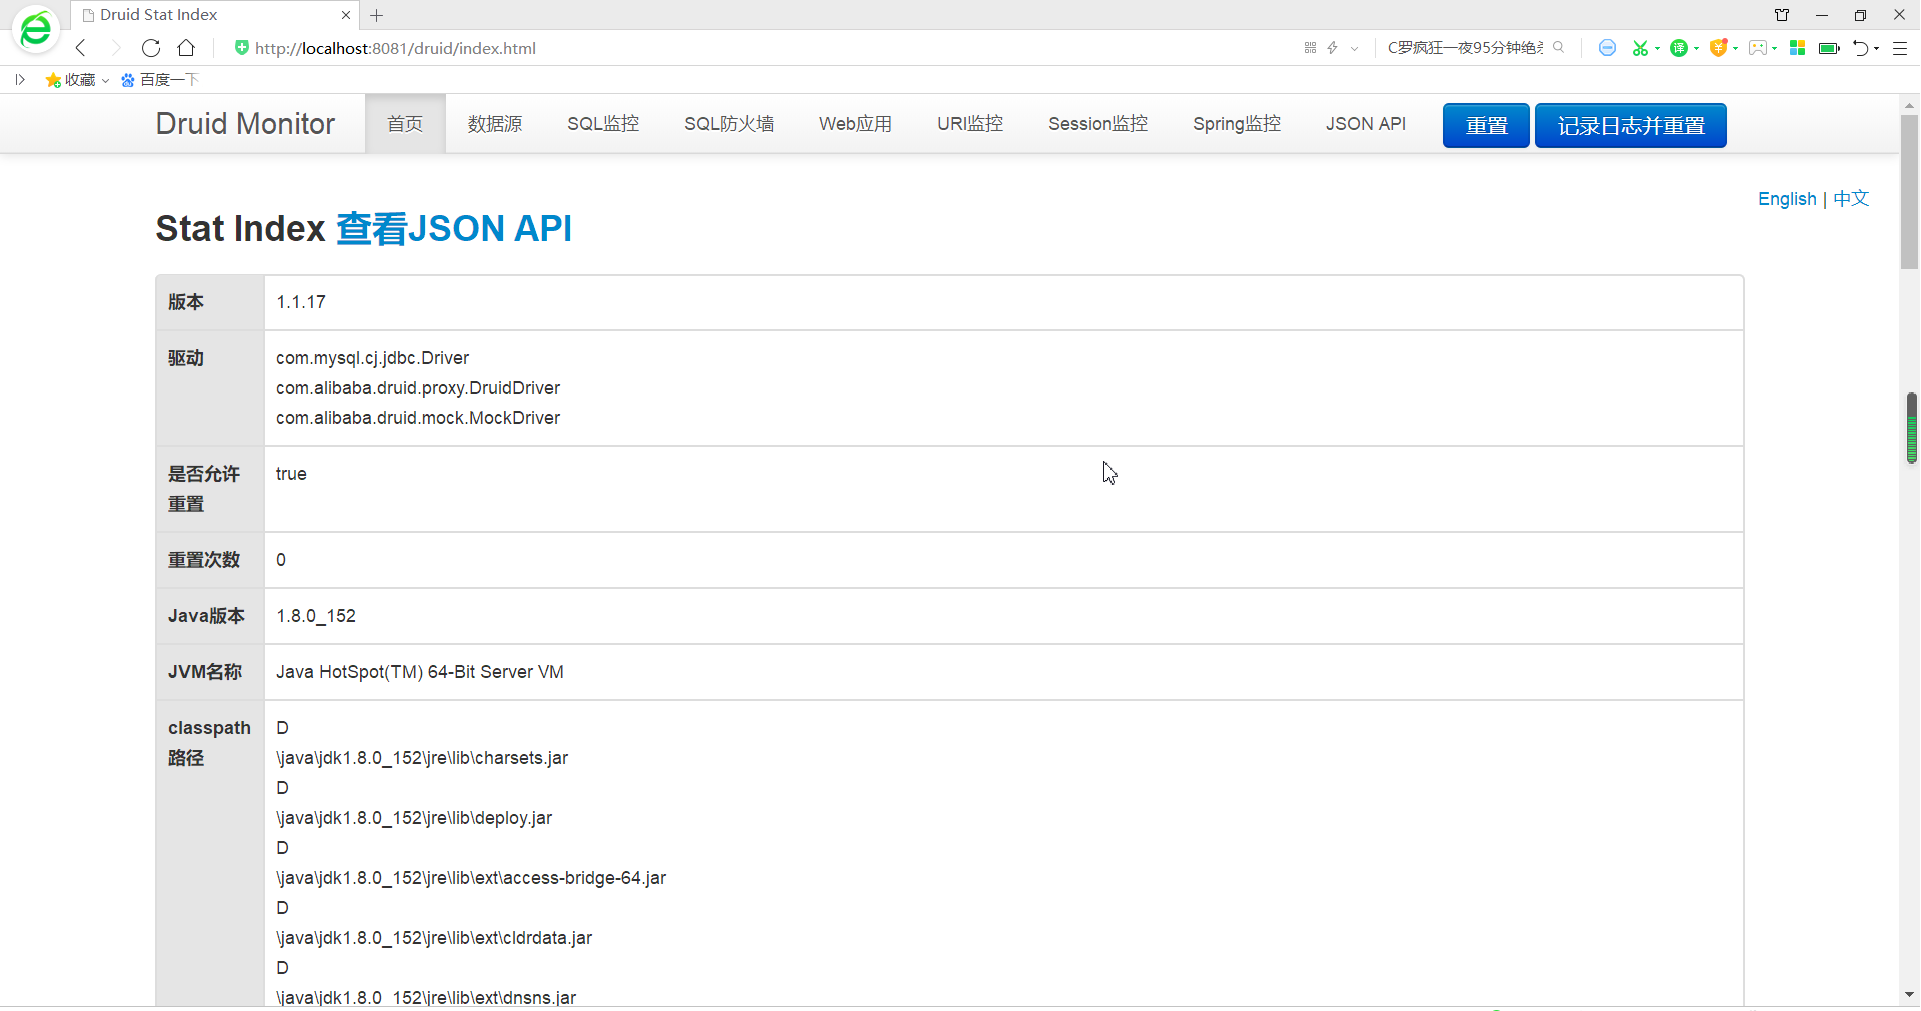Click com.alibaba.druid.mock.MockDriver text

coord(418,418)
